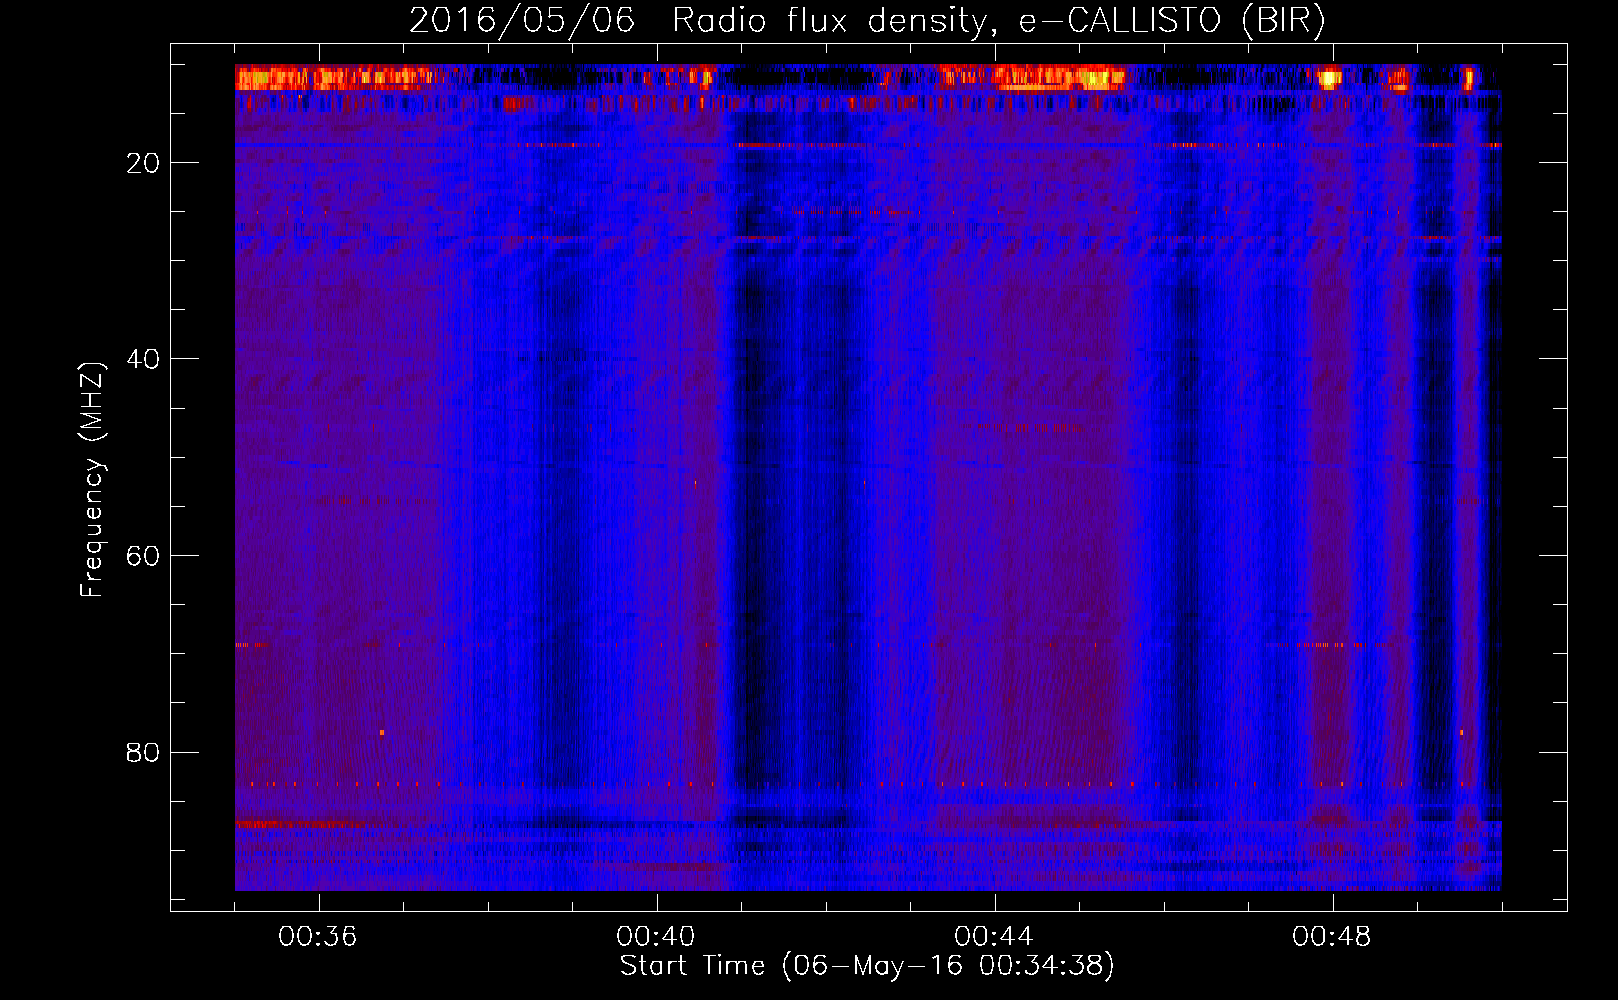The image size is (1618, 1000).
Task: Click the frequency tick label "80"
Action: coord(144,752)
